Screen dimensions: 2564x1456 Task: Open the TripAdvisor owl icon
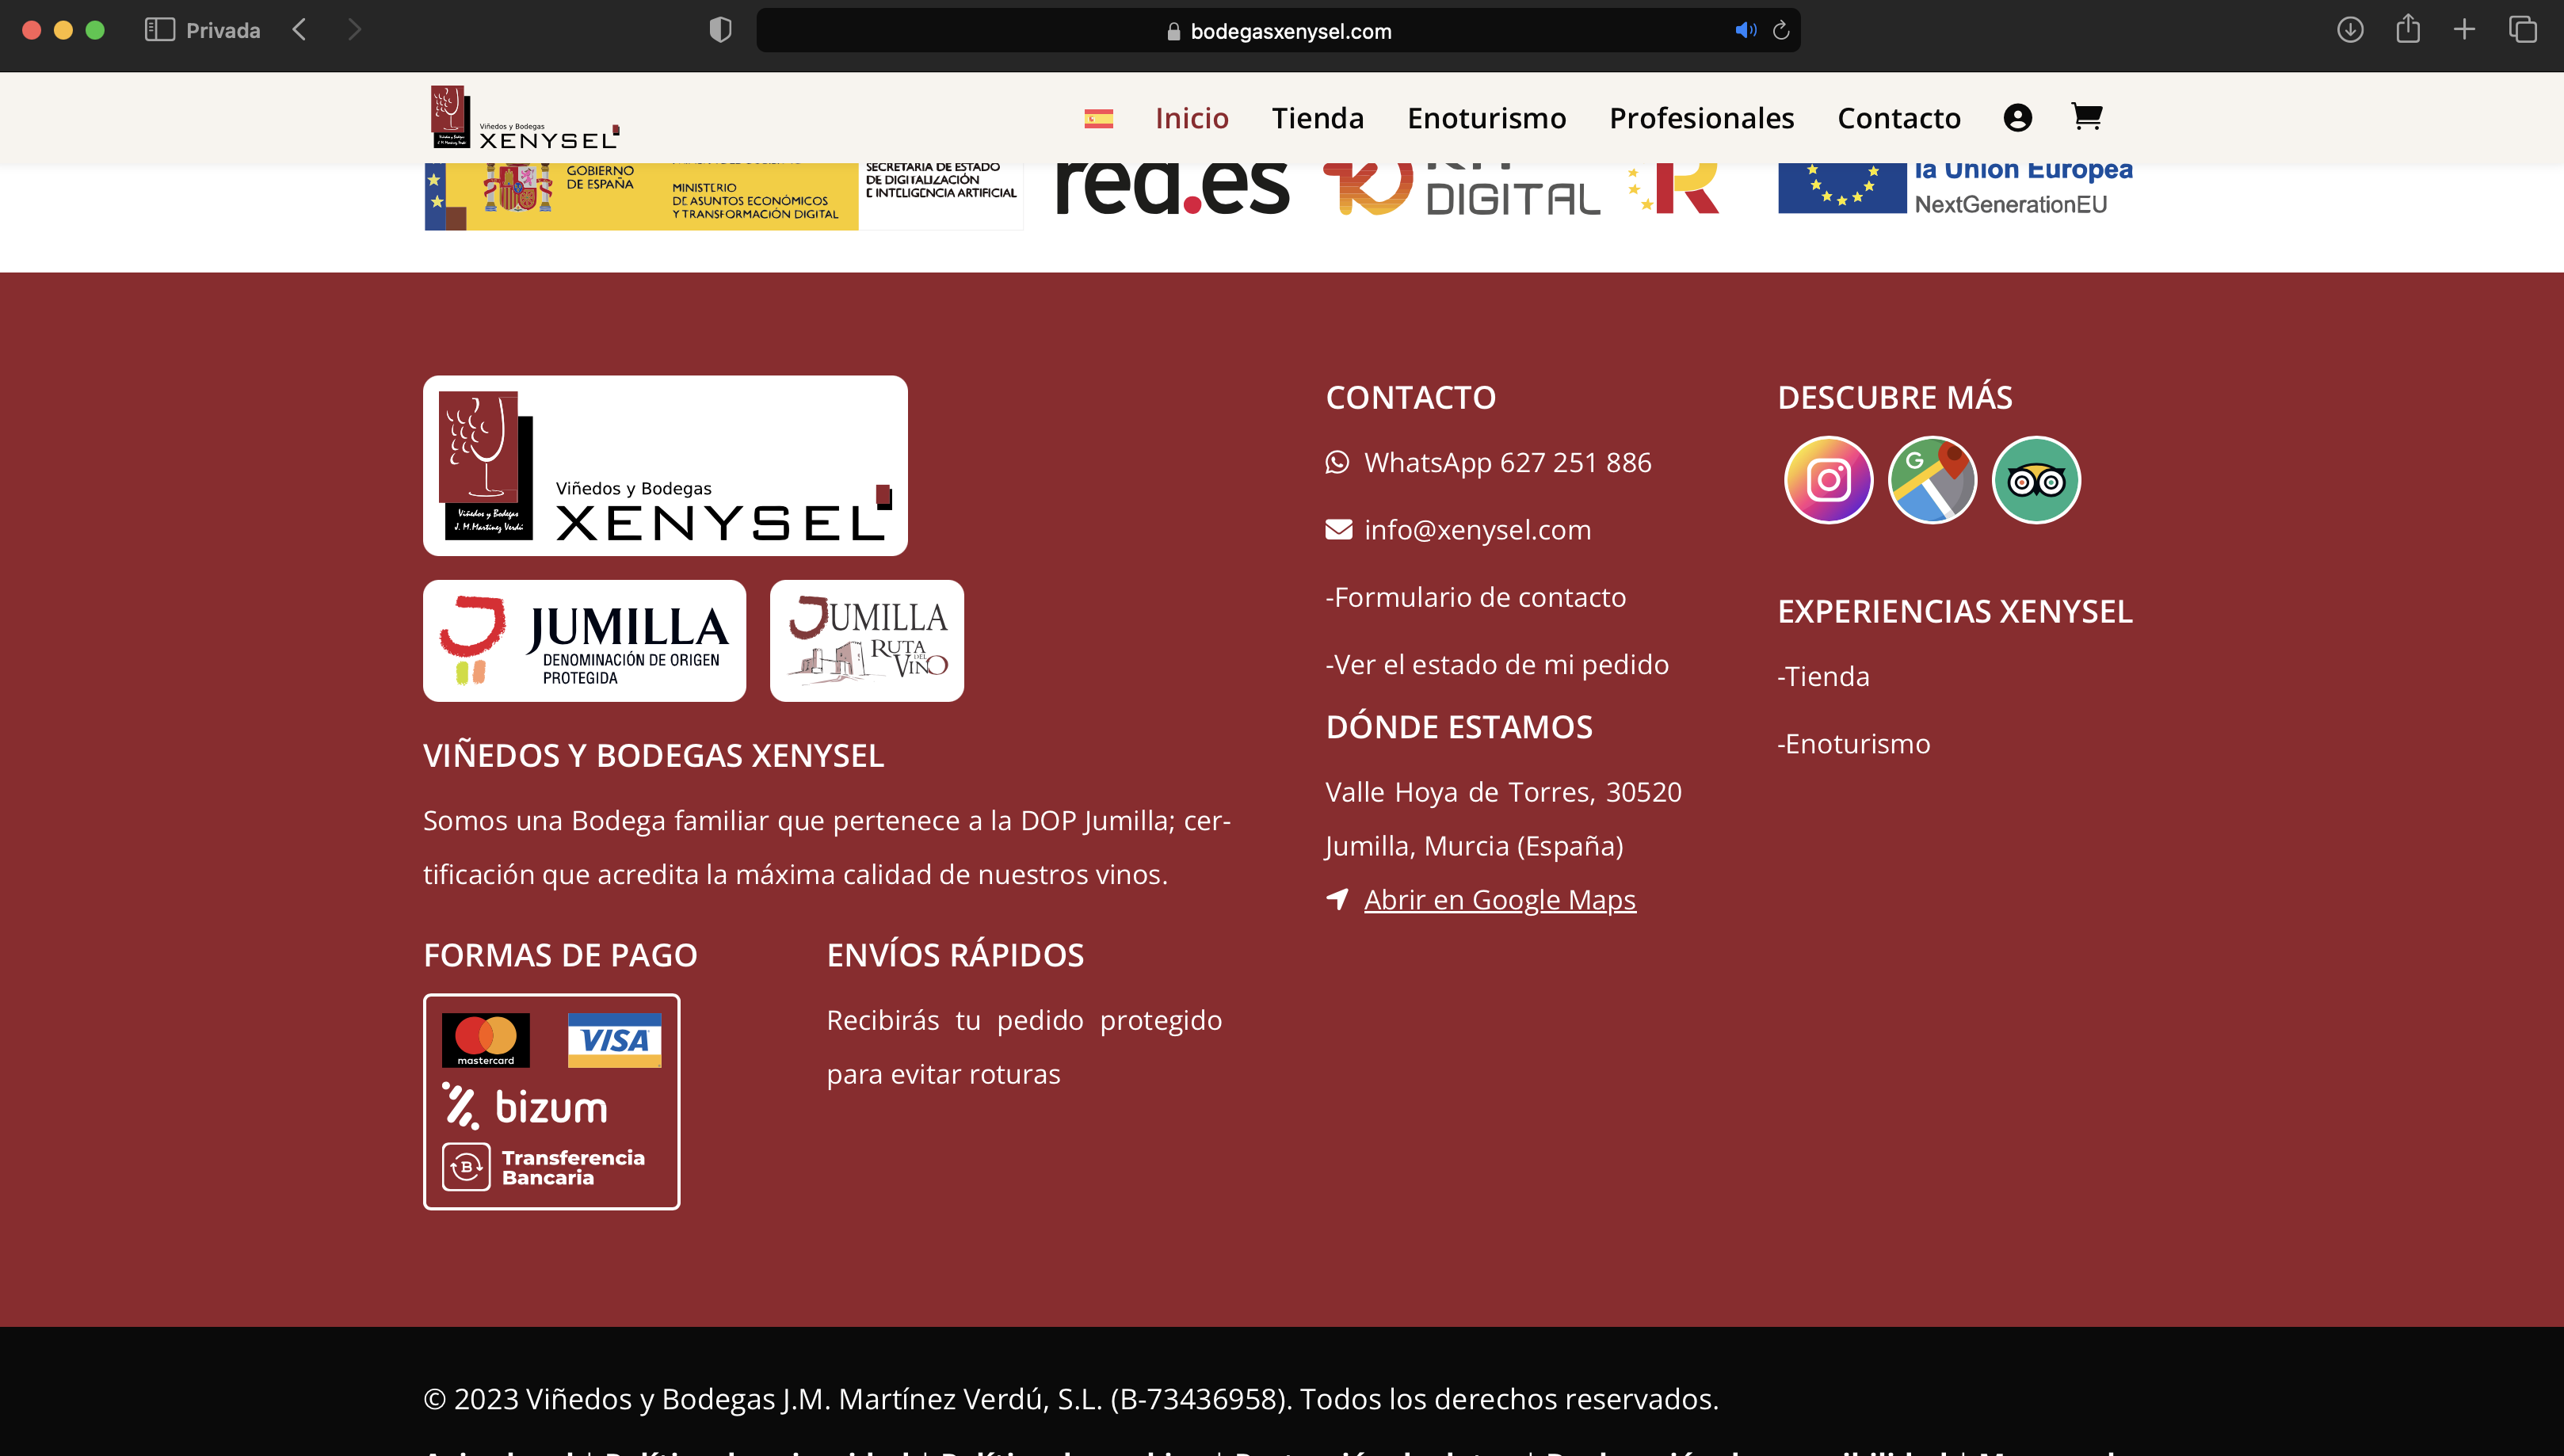pos(2036,480)
